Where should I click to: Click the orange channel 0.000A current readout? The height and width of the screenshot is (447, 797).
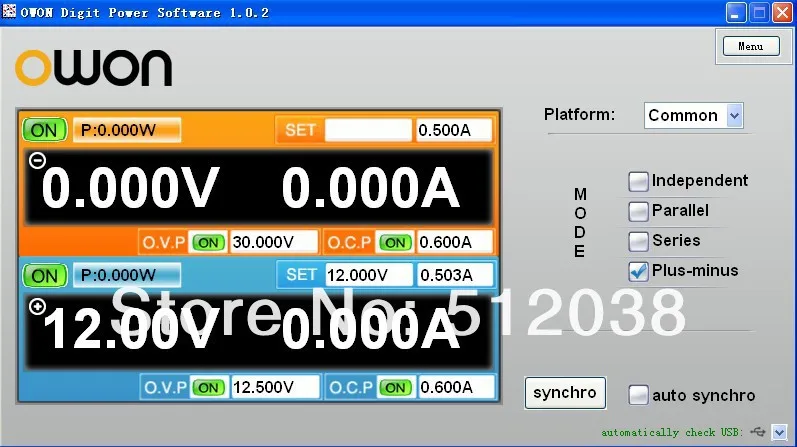(371, 188)
